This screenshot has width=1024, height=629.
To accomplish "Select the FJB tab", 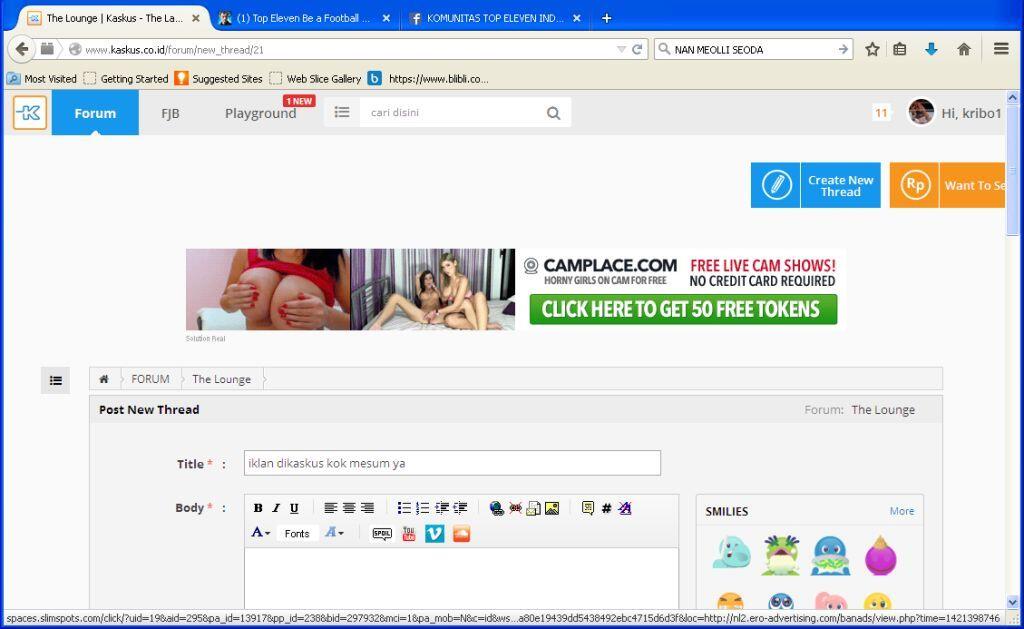I will pyautogui.click(x=170, y=113).
